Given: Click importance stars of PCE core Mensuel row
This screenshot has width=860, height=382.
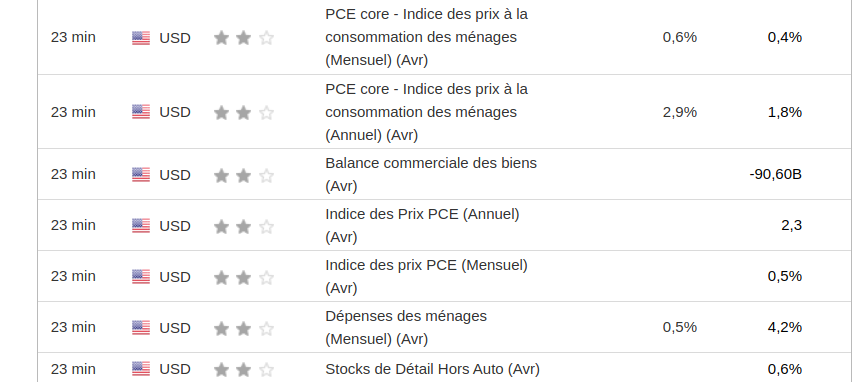Looking at the screenshot, I should pyautogui.click(x=244, y=38).
